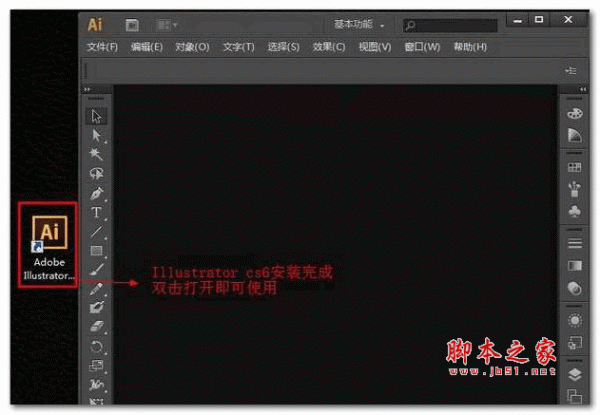Open the 选择(S) menu
Screen dimensions: 600x415
pyautogui.click(x=283, y=47)
